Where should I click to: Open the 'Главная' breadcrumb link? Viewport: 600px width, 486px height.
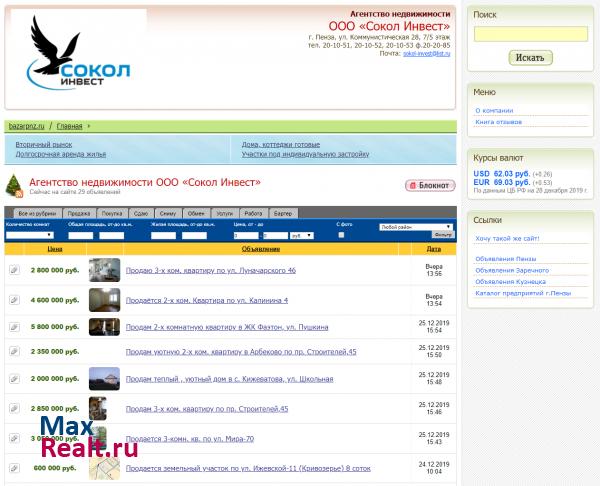[69, 126]
